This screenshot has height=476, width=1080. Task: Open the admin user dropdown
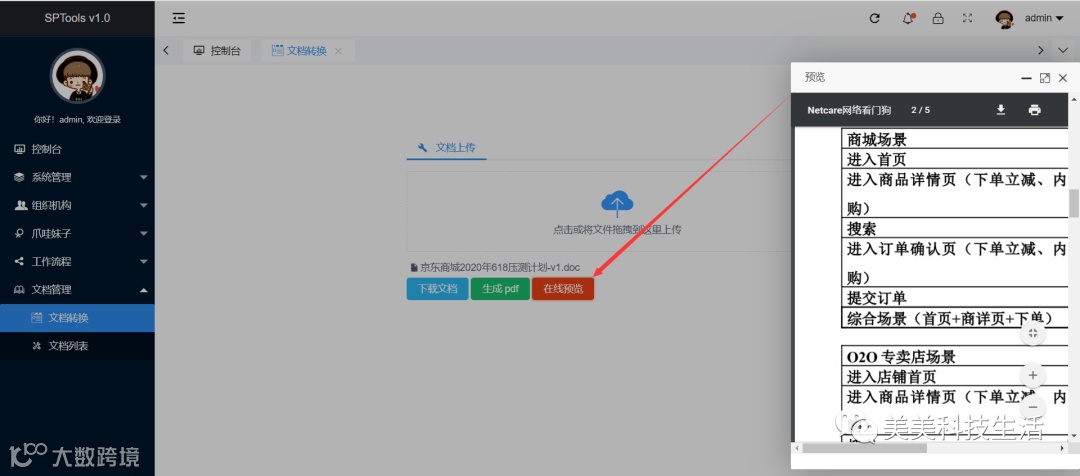point(1043,19)
